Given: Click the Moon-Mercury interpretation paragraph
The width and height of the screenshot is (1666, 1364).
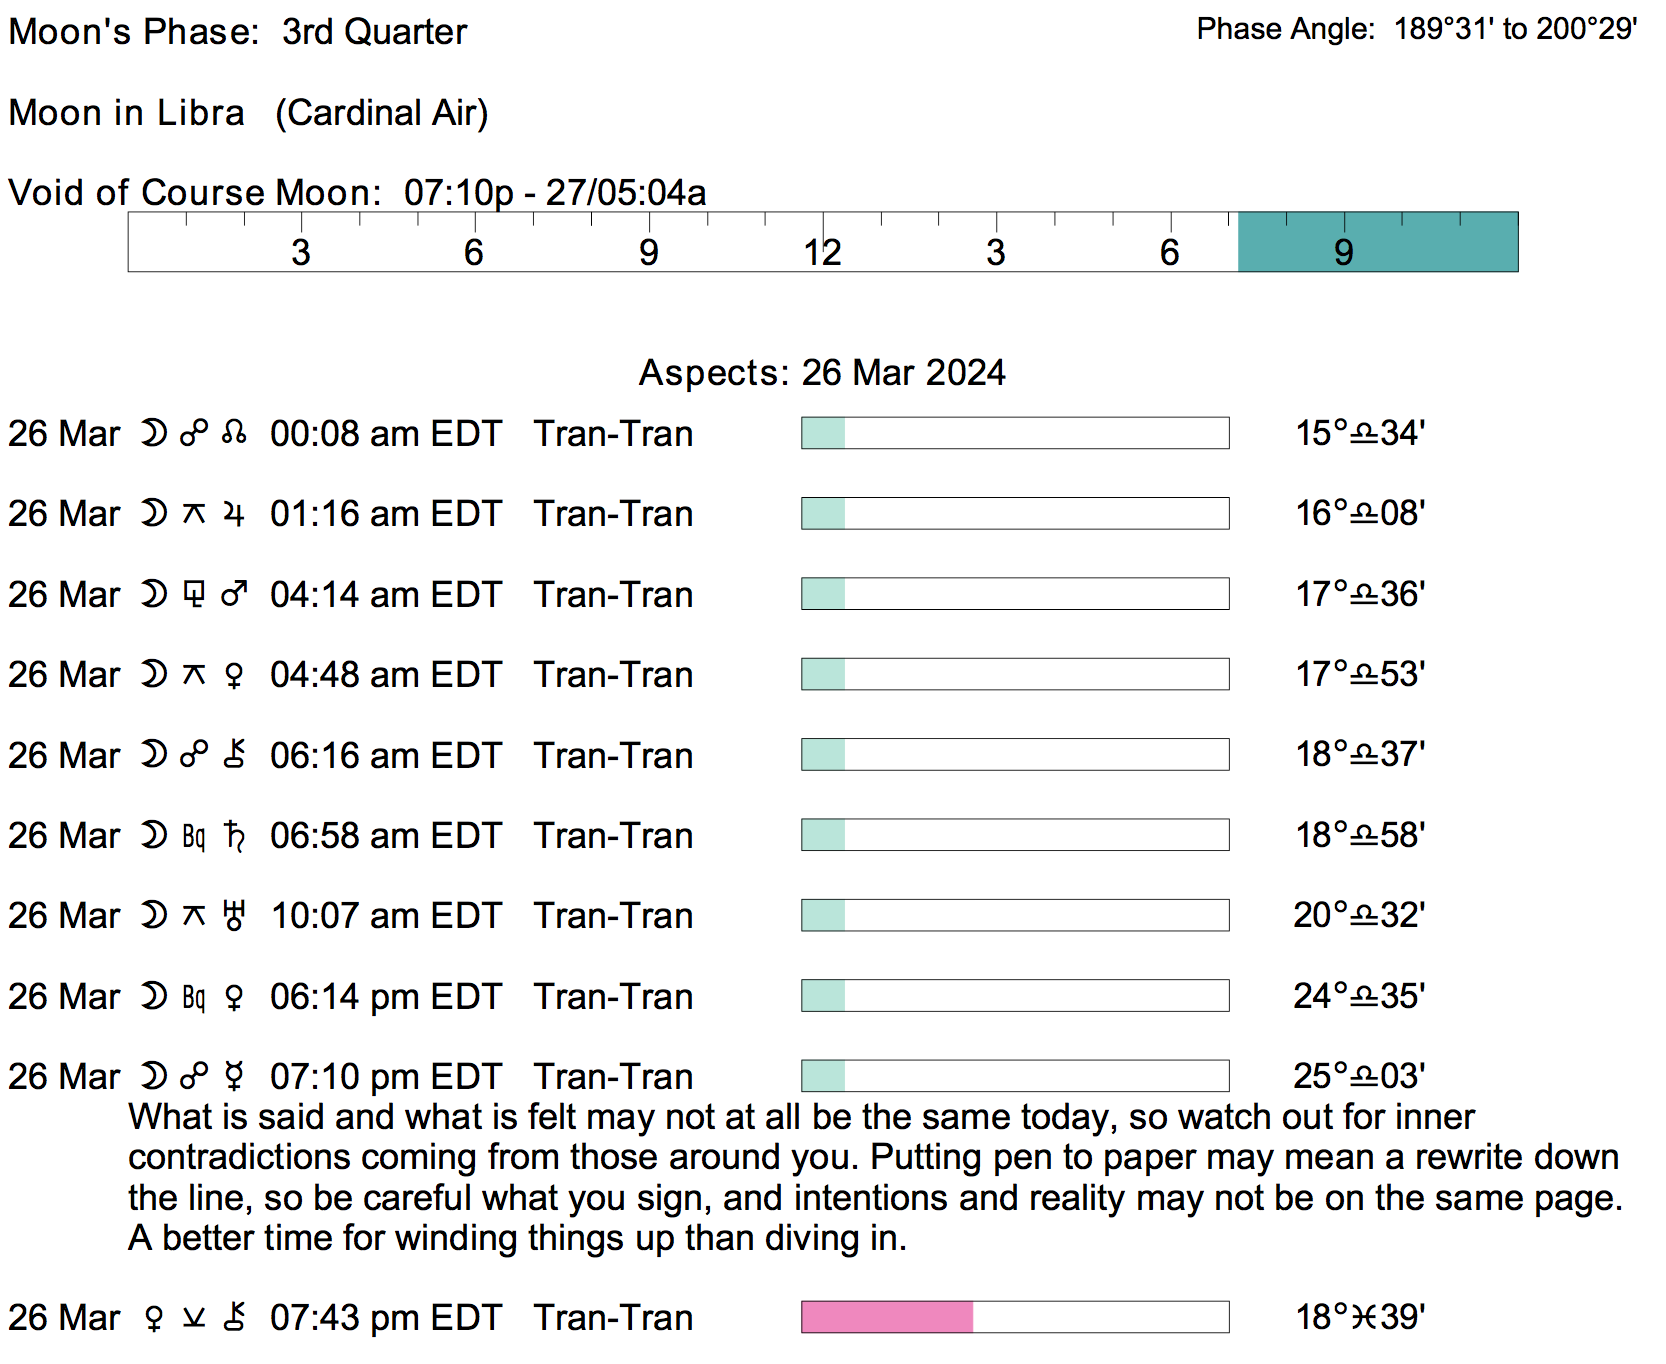Looking at the screenshot, I should (874, 1177).
